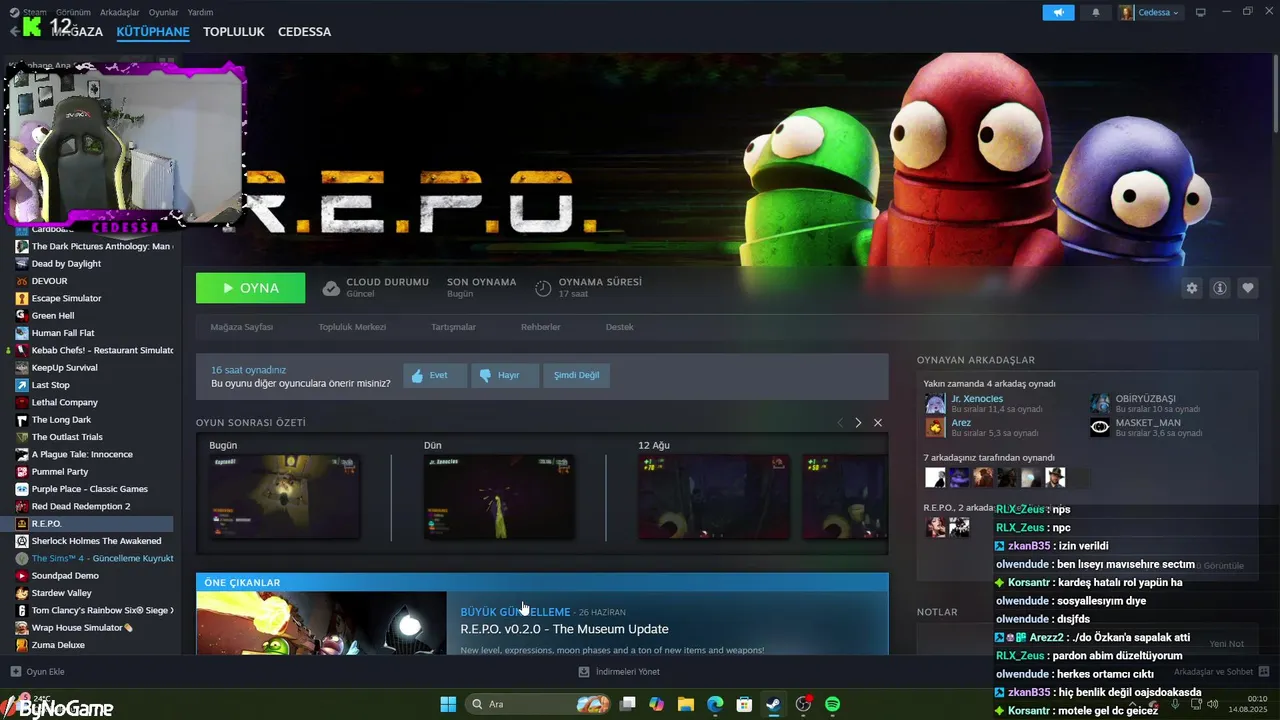Image resolution: width=1280 pixels, height=720 pixels.
Task: Dismiss the Oyun Sonrası Özeti section
Action: (878, 423)
